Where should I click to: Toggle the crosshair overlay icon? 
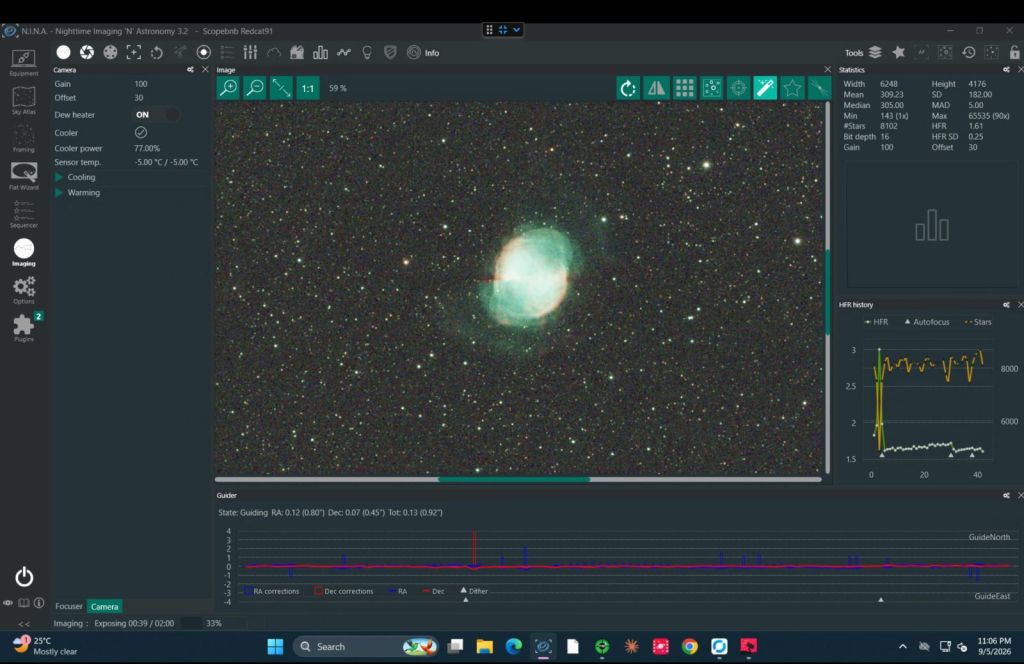pyautogui.click(x=738, y=88)
